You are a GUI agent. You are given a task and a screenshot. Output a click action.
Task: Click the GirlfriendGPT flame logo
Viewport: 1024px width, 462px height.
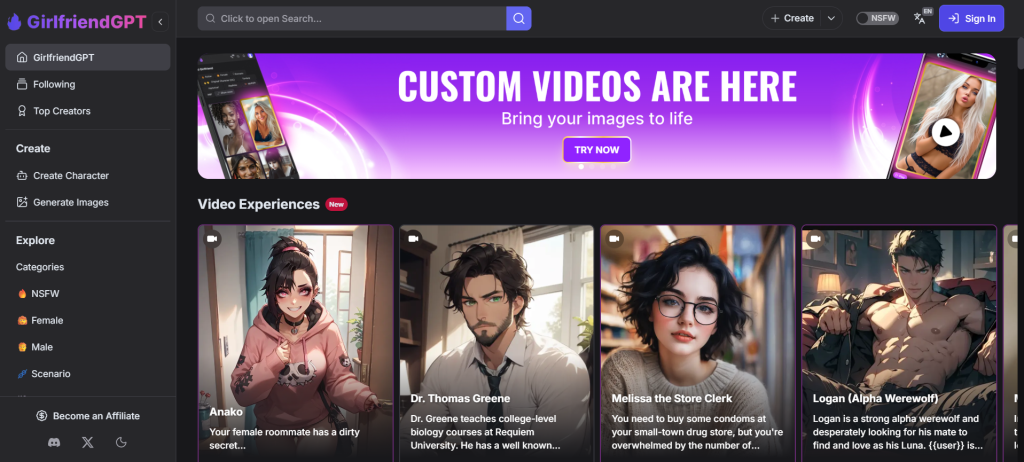pos(14,22)
